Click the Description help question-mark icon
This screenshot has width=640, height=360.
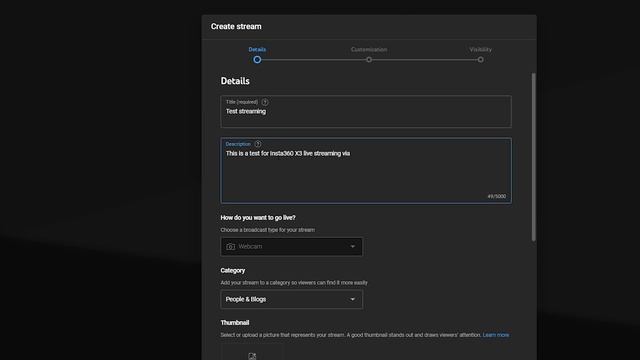point(258,144)
